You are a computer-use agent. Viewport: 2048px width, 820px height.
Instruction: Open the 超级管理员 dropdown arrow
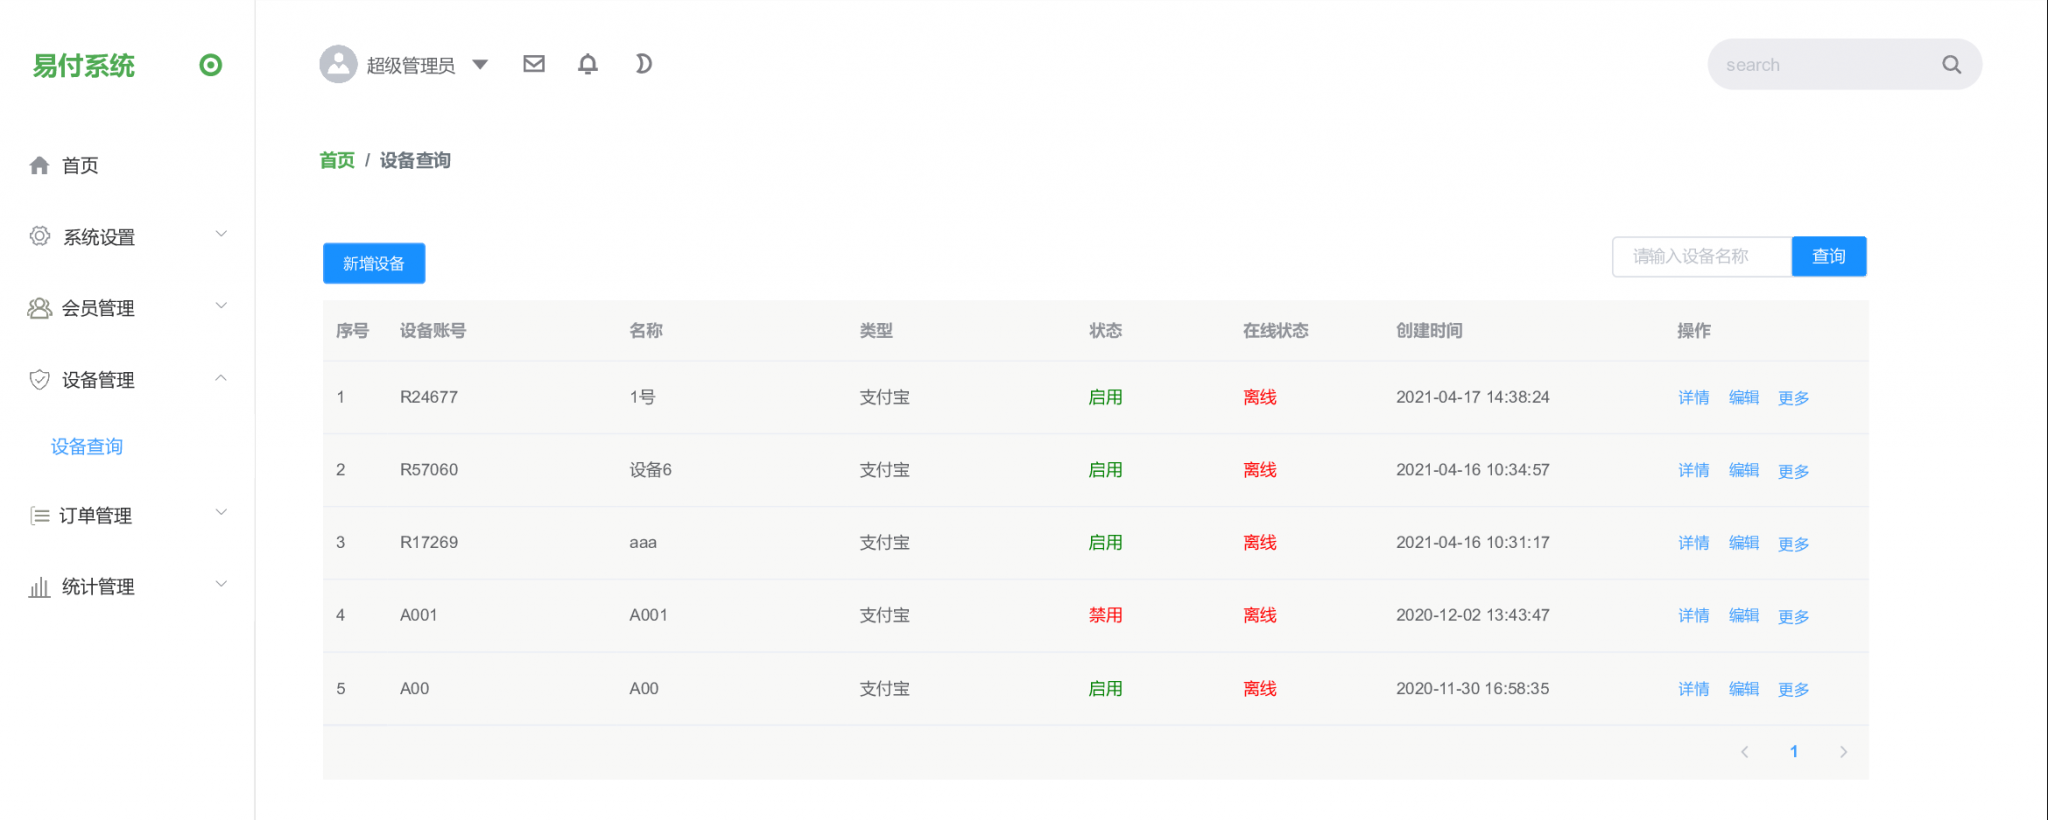point(480,64)
